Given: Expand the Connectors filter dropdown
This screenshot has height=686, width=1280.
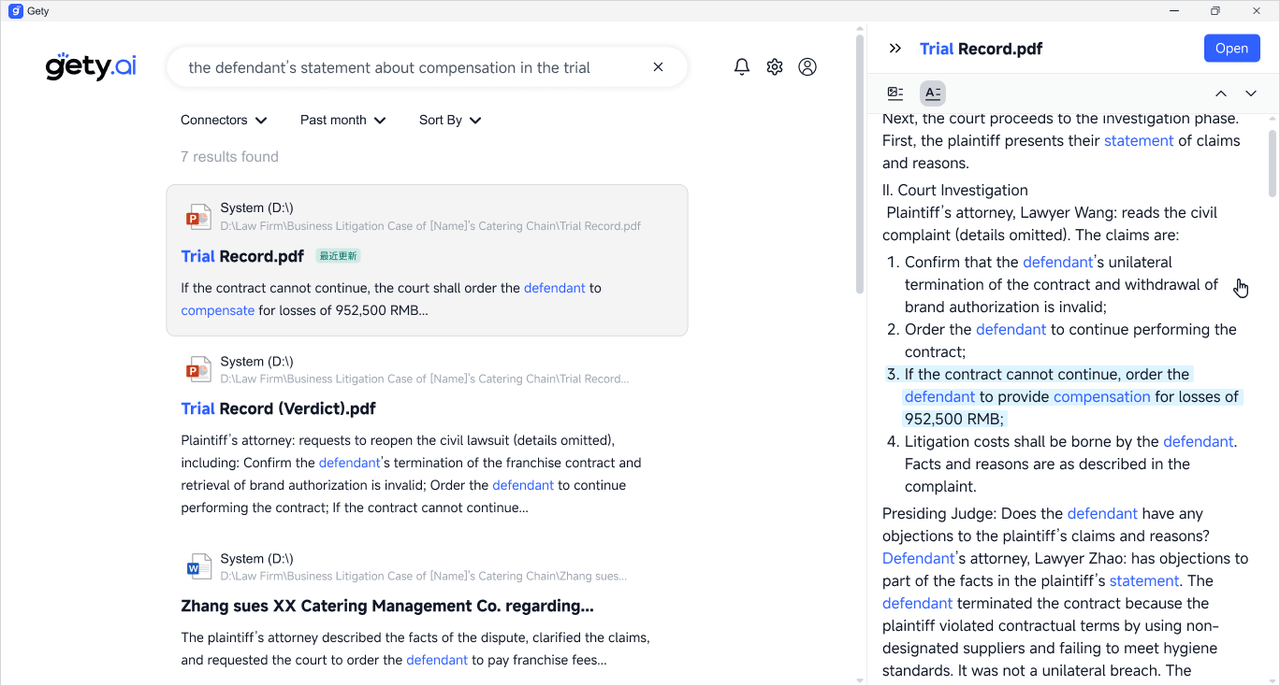Looking at the screenshot, I should pos(224,120).
